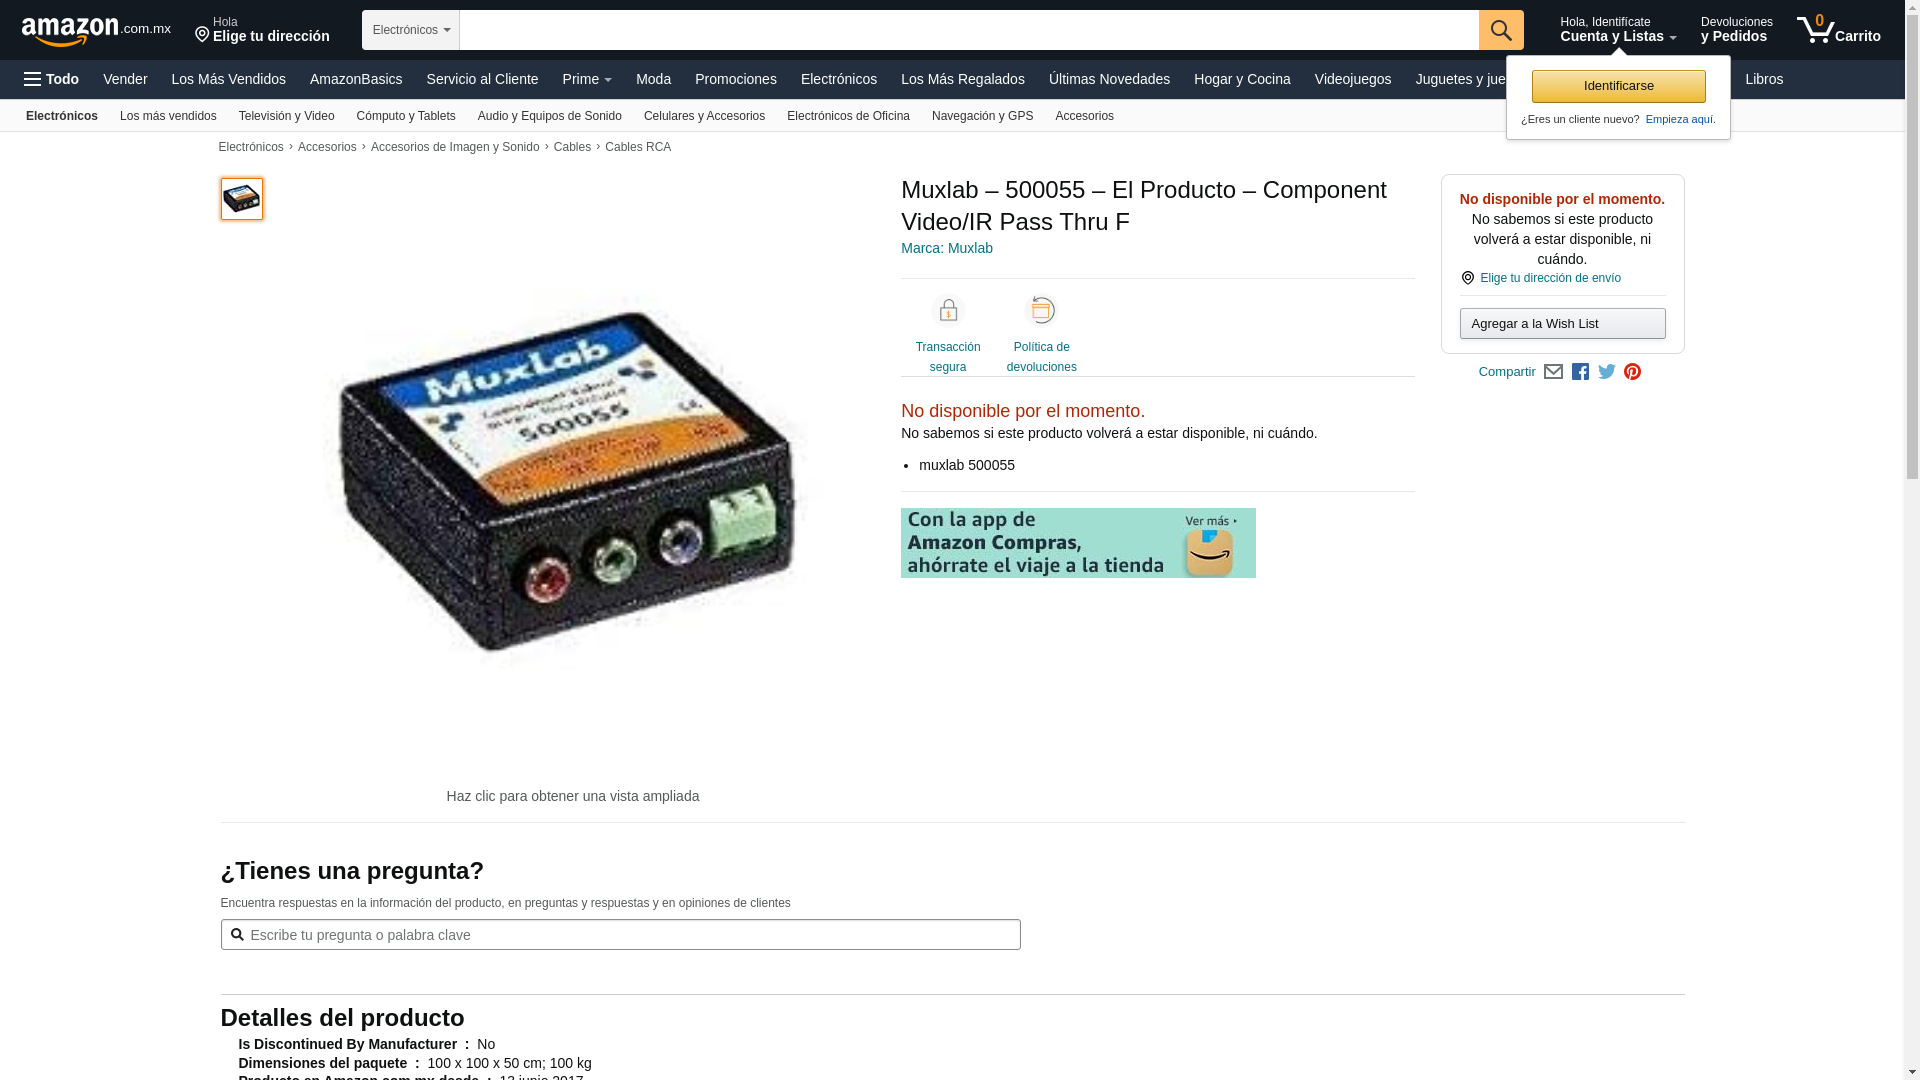Click the secure transaction lock icon
This screenshot has height=1080, width=1920.
[948, 311]
